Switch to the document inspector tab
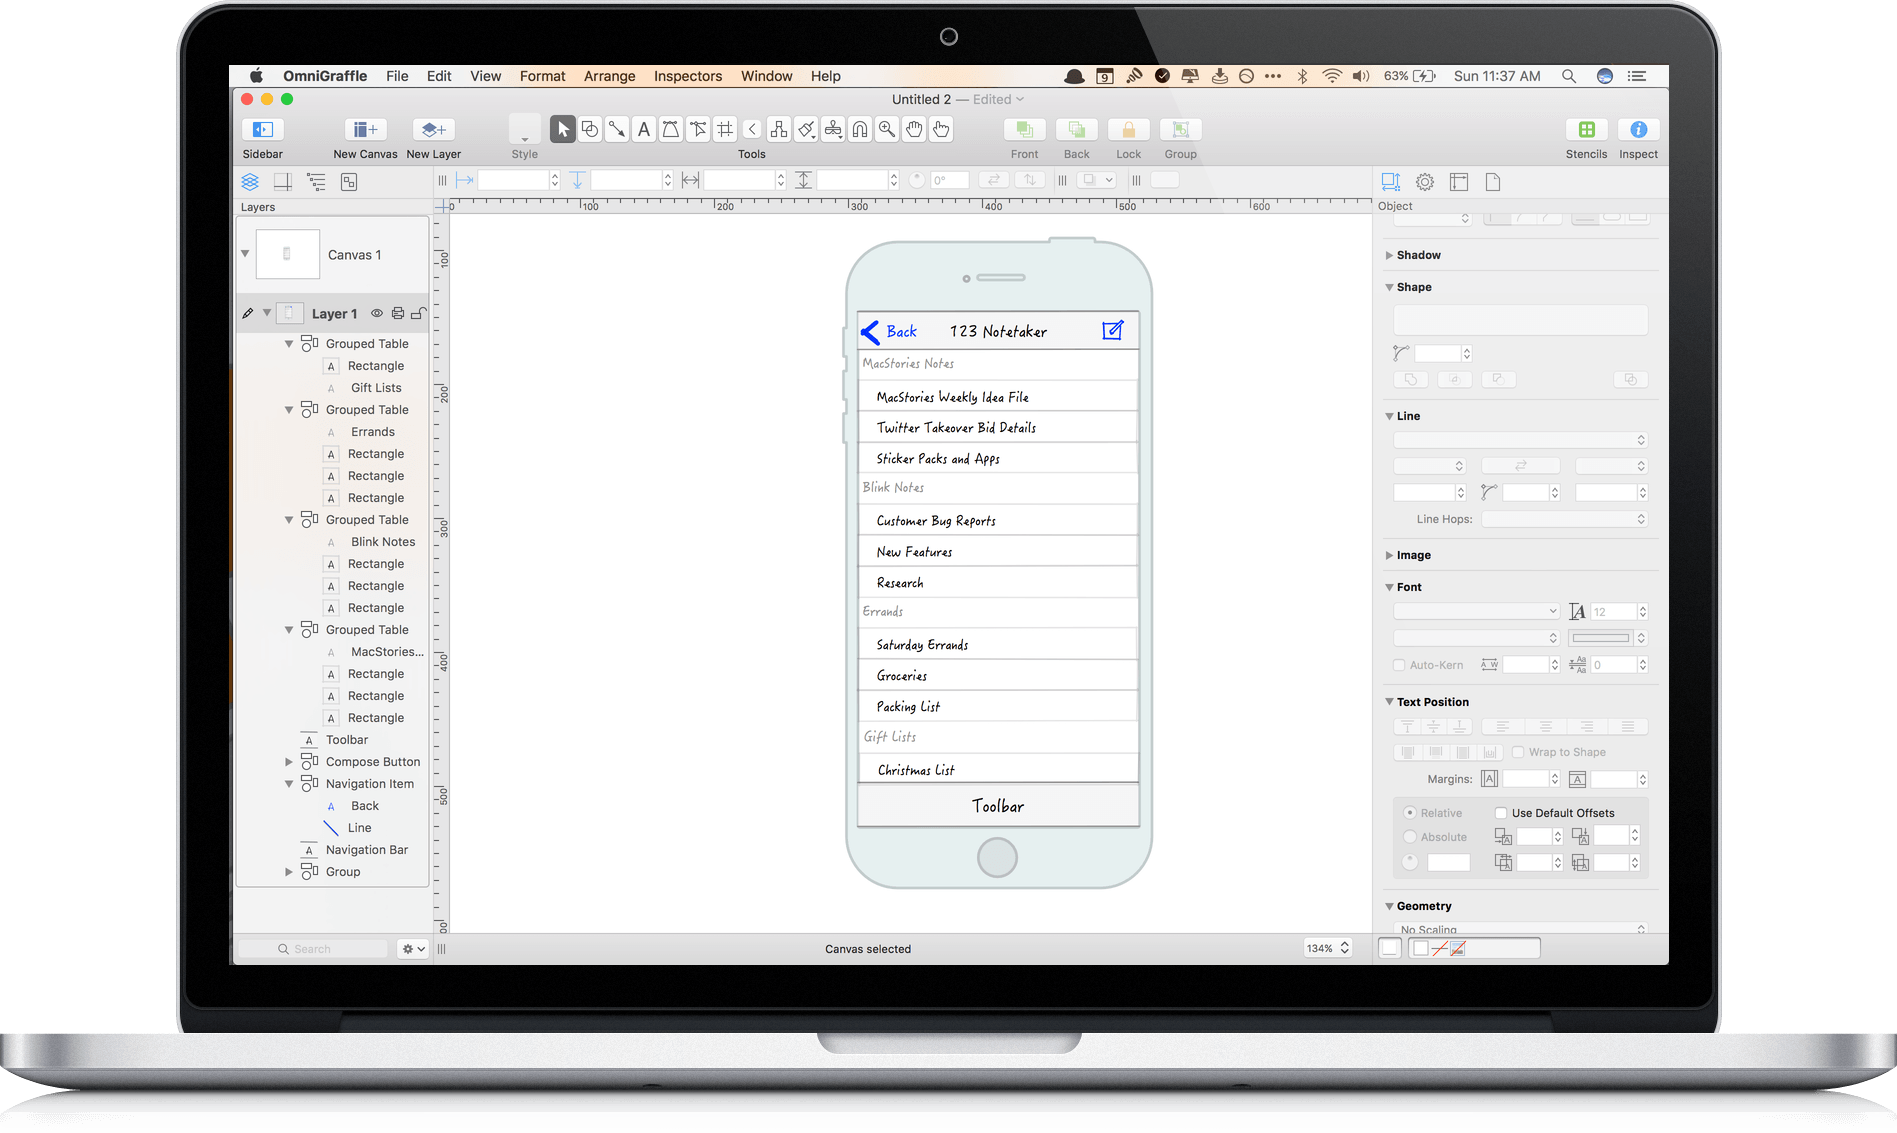This screenshot has width=1897, height=1133. coord(1492,181)
